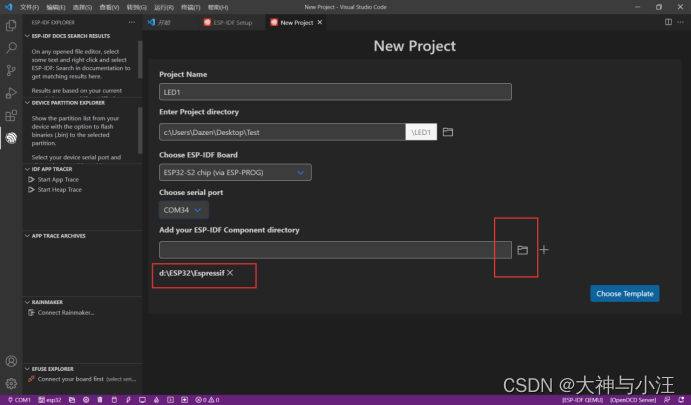Click Docs Search Results panel scrollbar
Screen dimensions: 691x405
tap(140, 59)
